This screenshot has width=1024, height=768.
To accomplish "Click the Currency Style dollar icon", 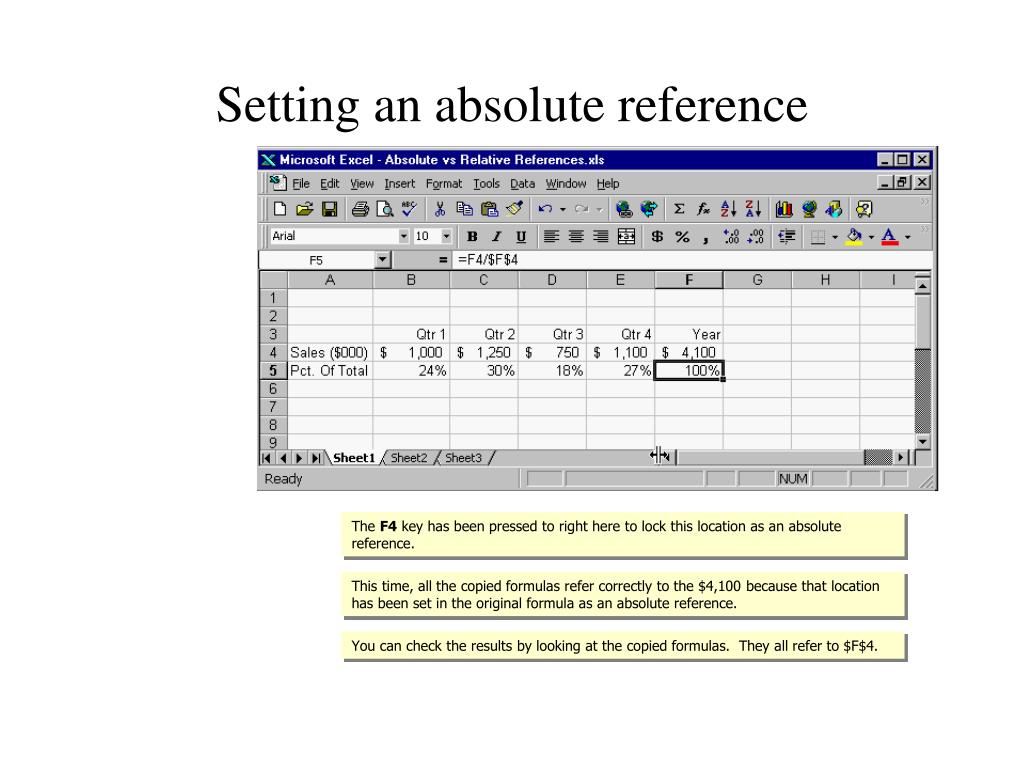I will 658,236.
